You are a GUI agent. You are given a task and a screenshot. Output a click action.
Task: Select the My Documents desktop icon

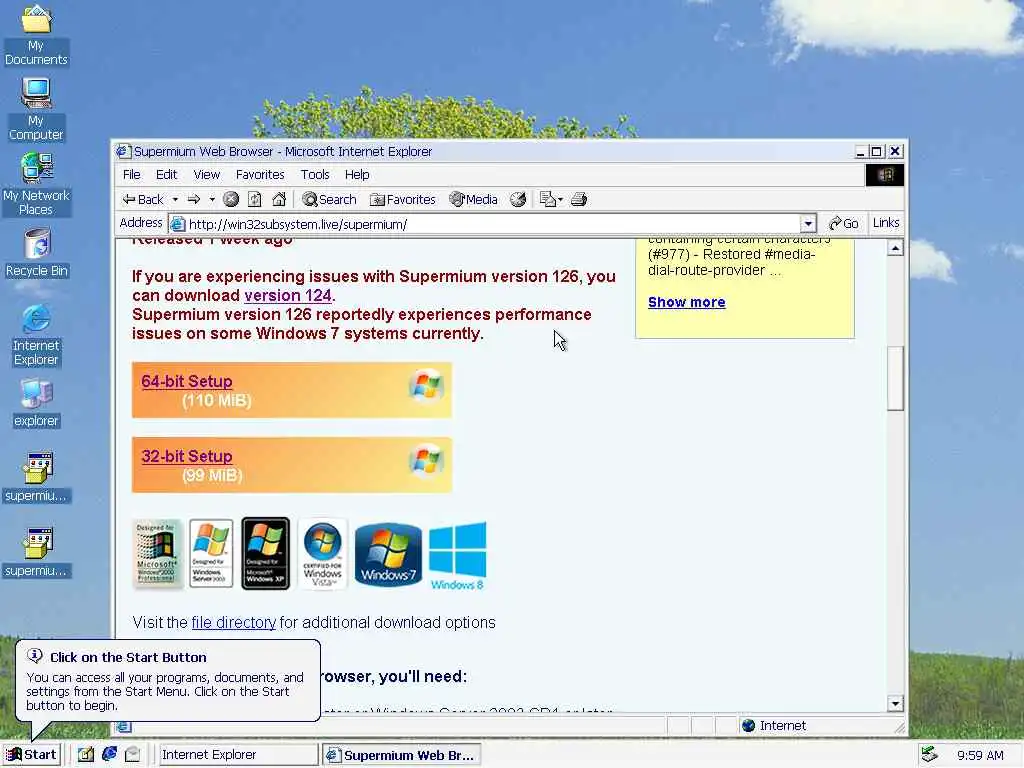click(x=36, y=35)
